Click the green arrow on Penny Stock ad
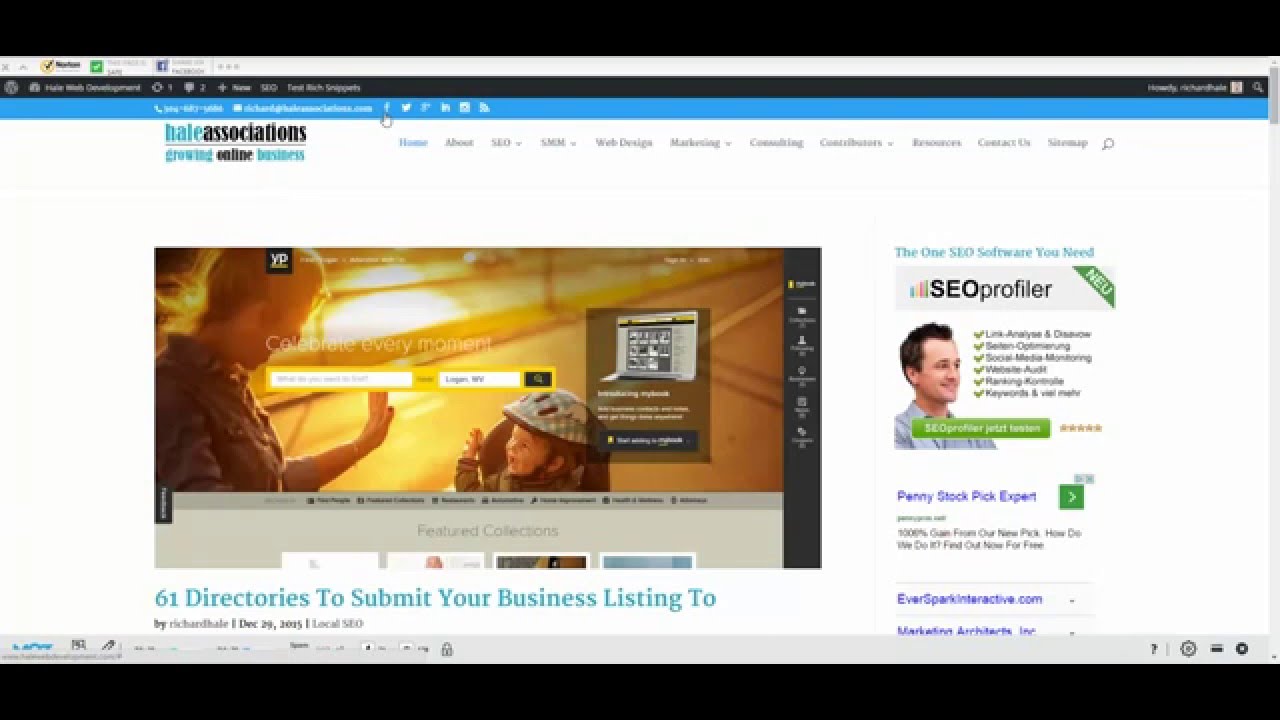The height and width of the screenshot is (720, 1280). 1071,497
